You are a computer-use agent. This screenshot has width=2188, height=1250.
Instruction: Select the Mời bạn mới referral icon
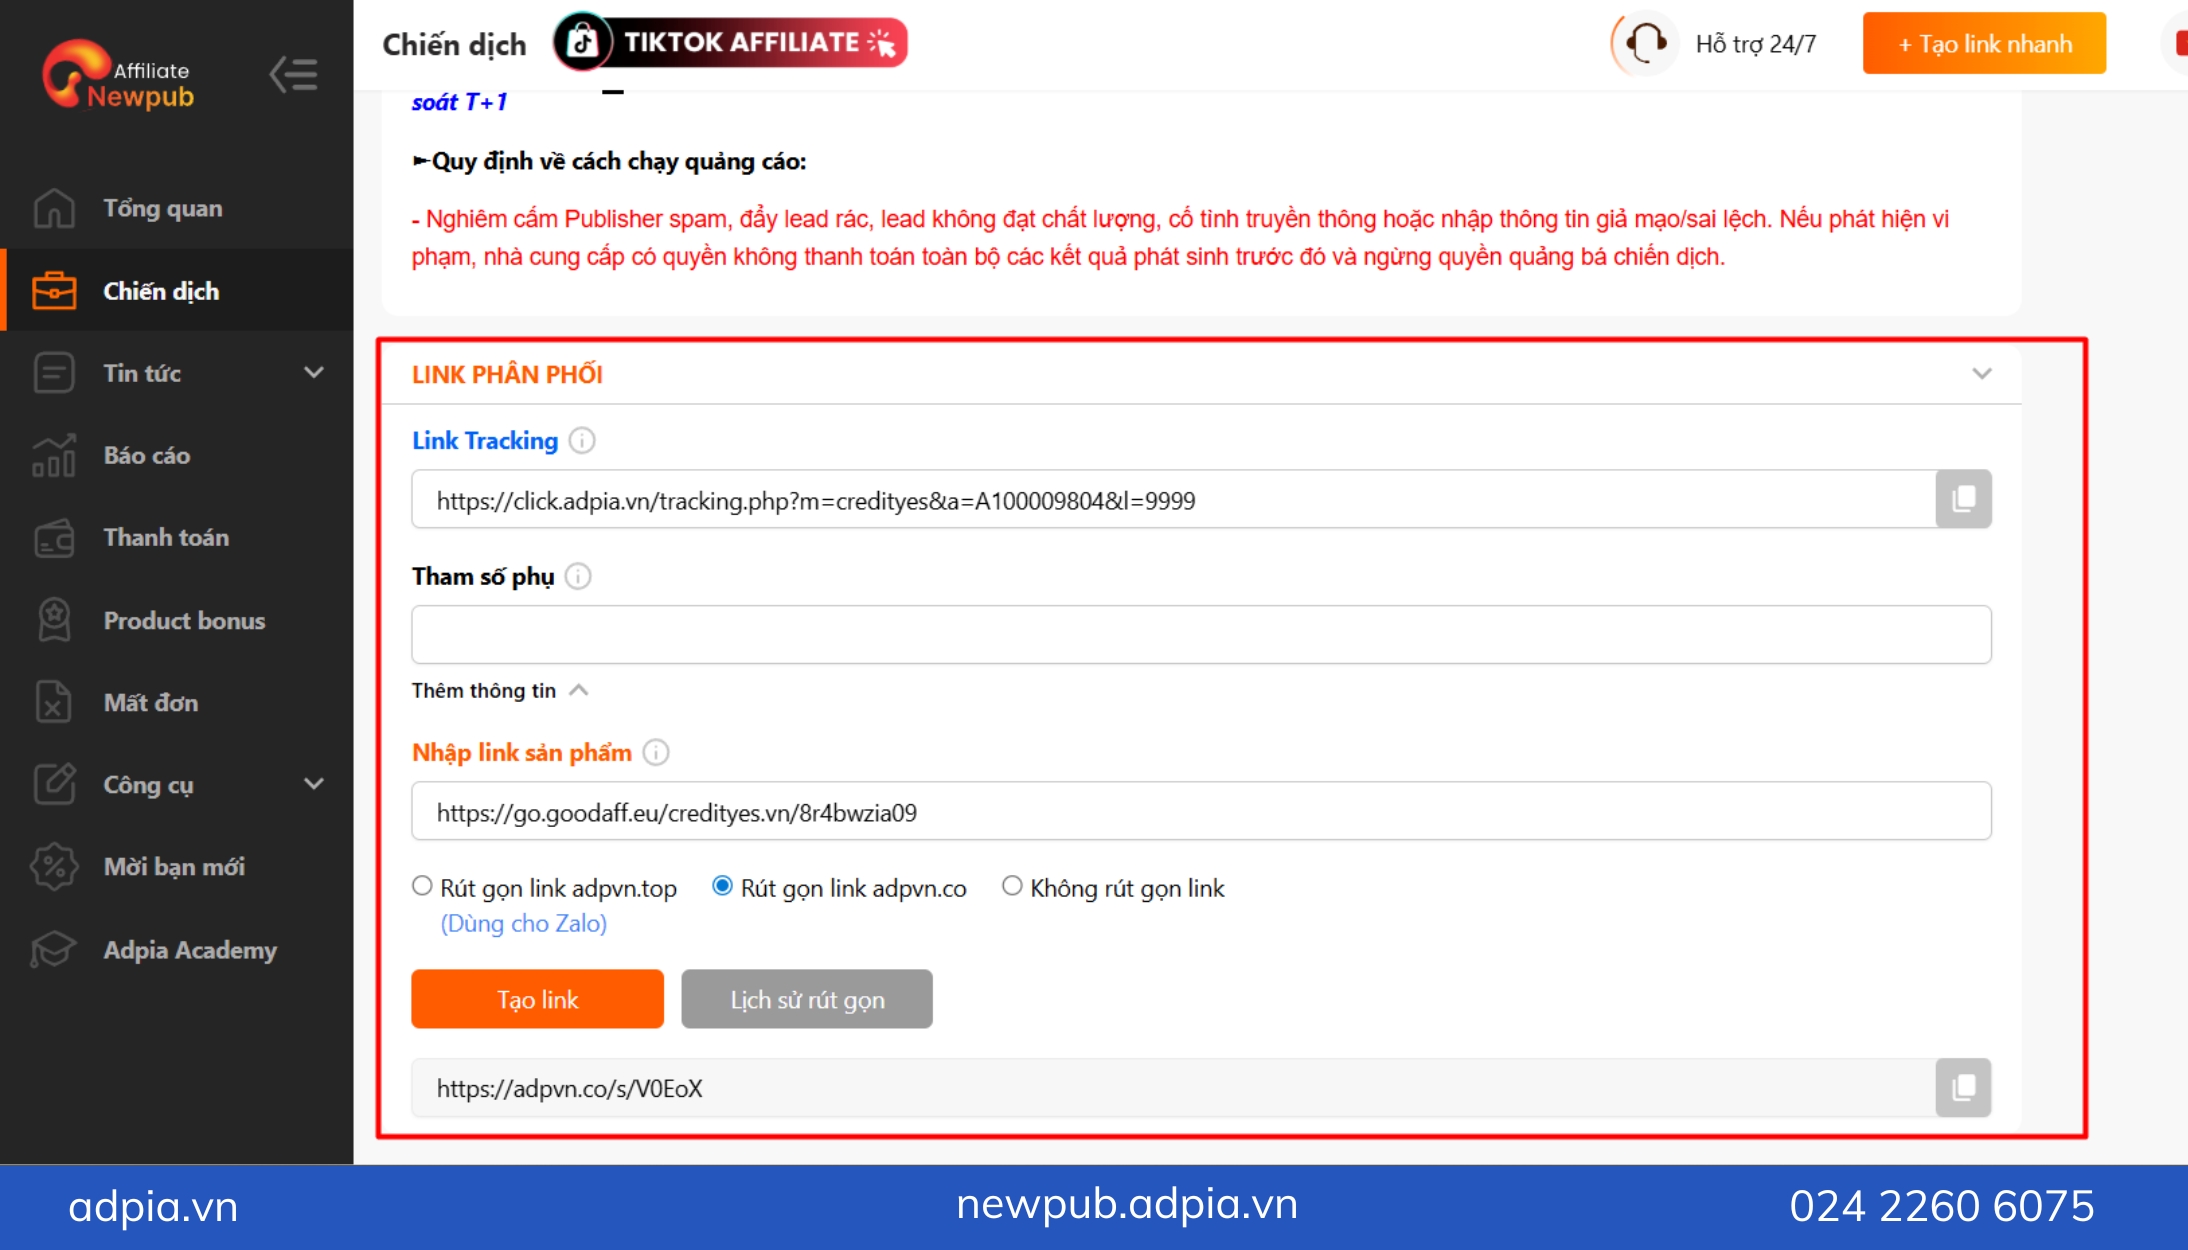pyautogui.click(x=54, y=866)
